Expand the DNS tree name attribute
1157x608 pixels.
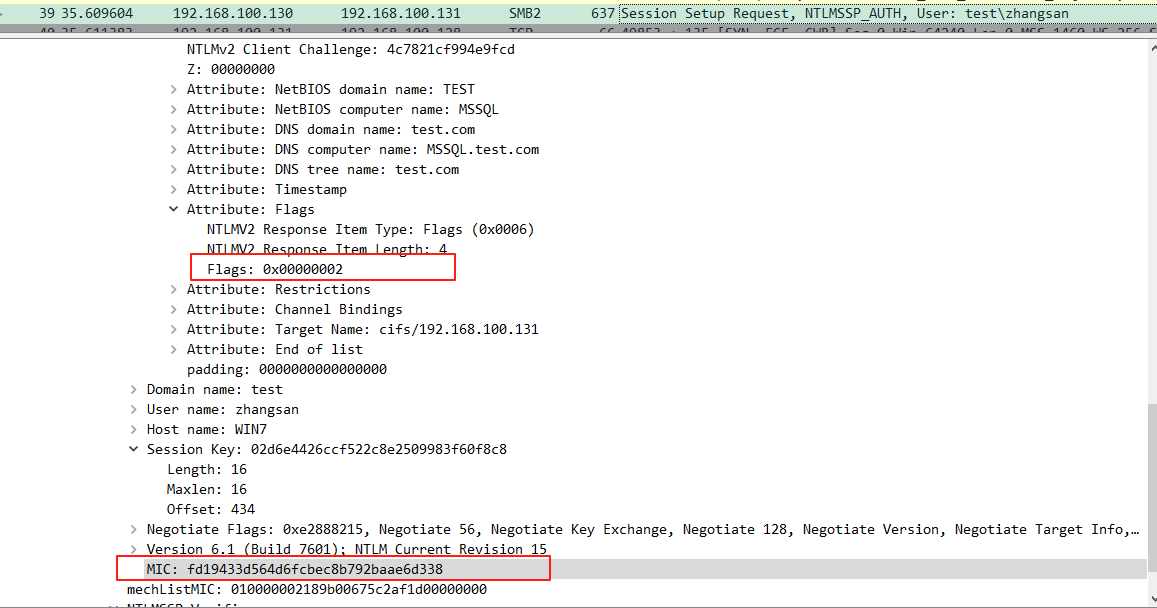(x=175, y=169)
